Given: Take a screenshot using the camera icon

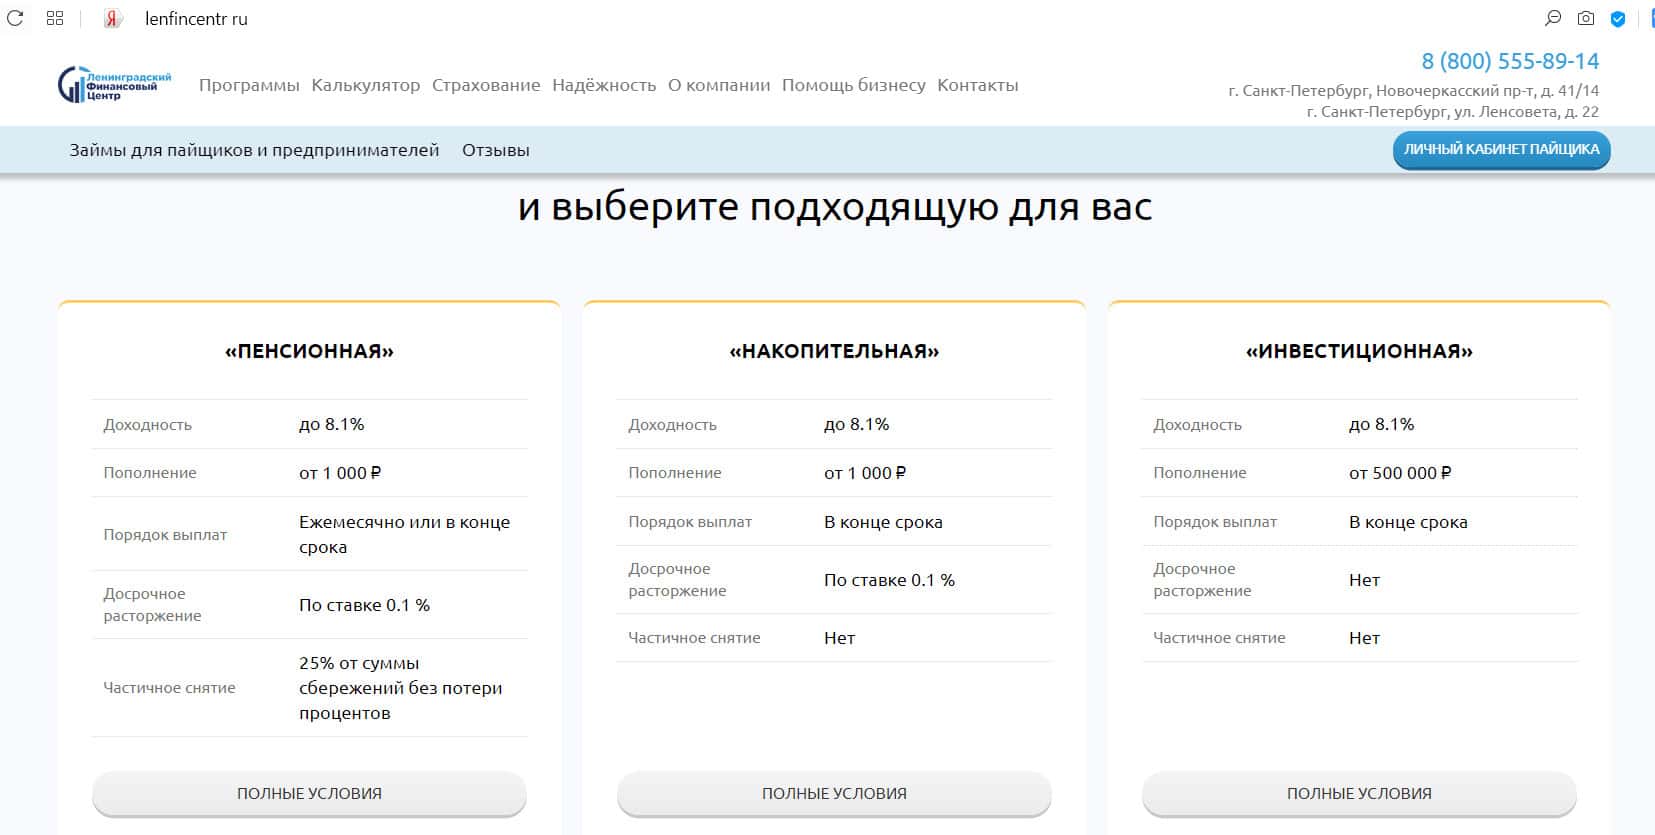Looking at the screenshot, I should click(1586, 18).
